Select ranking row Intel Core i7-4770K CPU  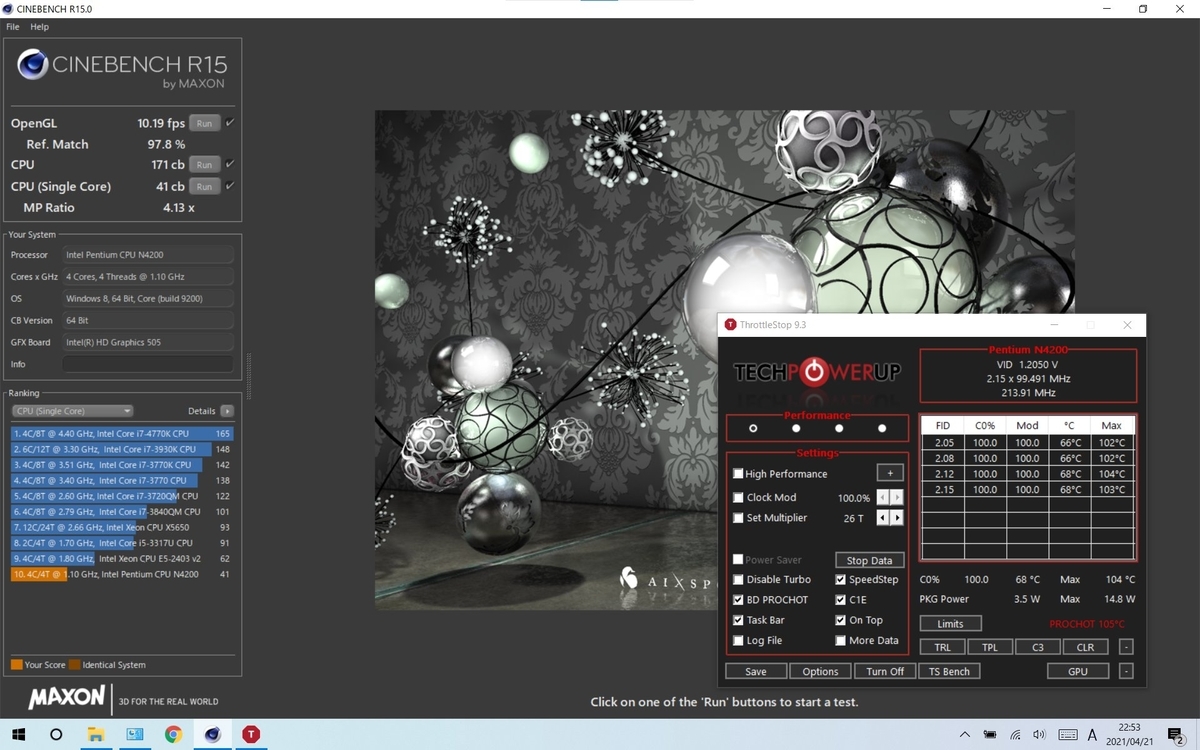(x=122, y=434)
